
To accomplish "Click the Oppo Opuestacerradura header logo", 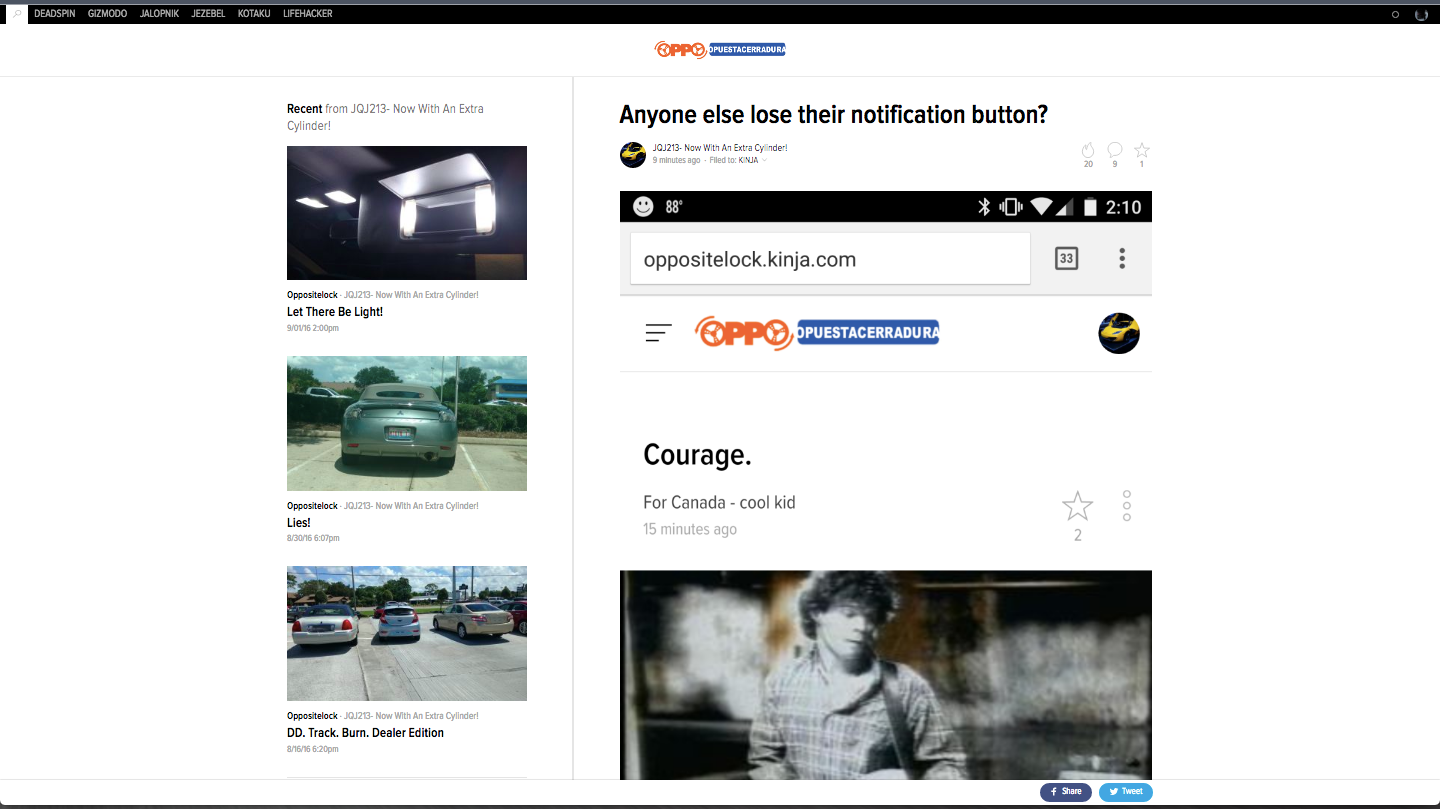I will click(720, 49).
